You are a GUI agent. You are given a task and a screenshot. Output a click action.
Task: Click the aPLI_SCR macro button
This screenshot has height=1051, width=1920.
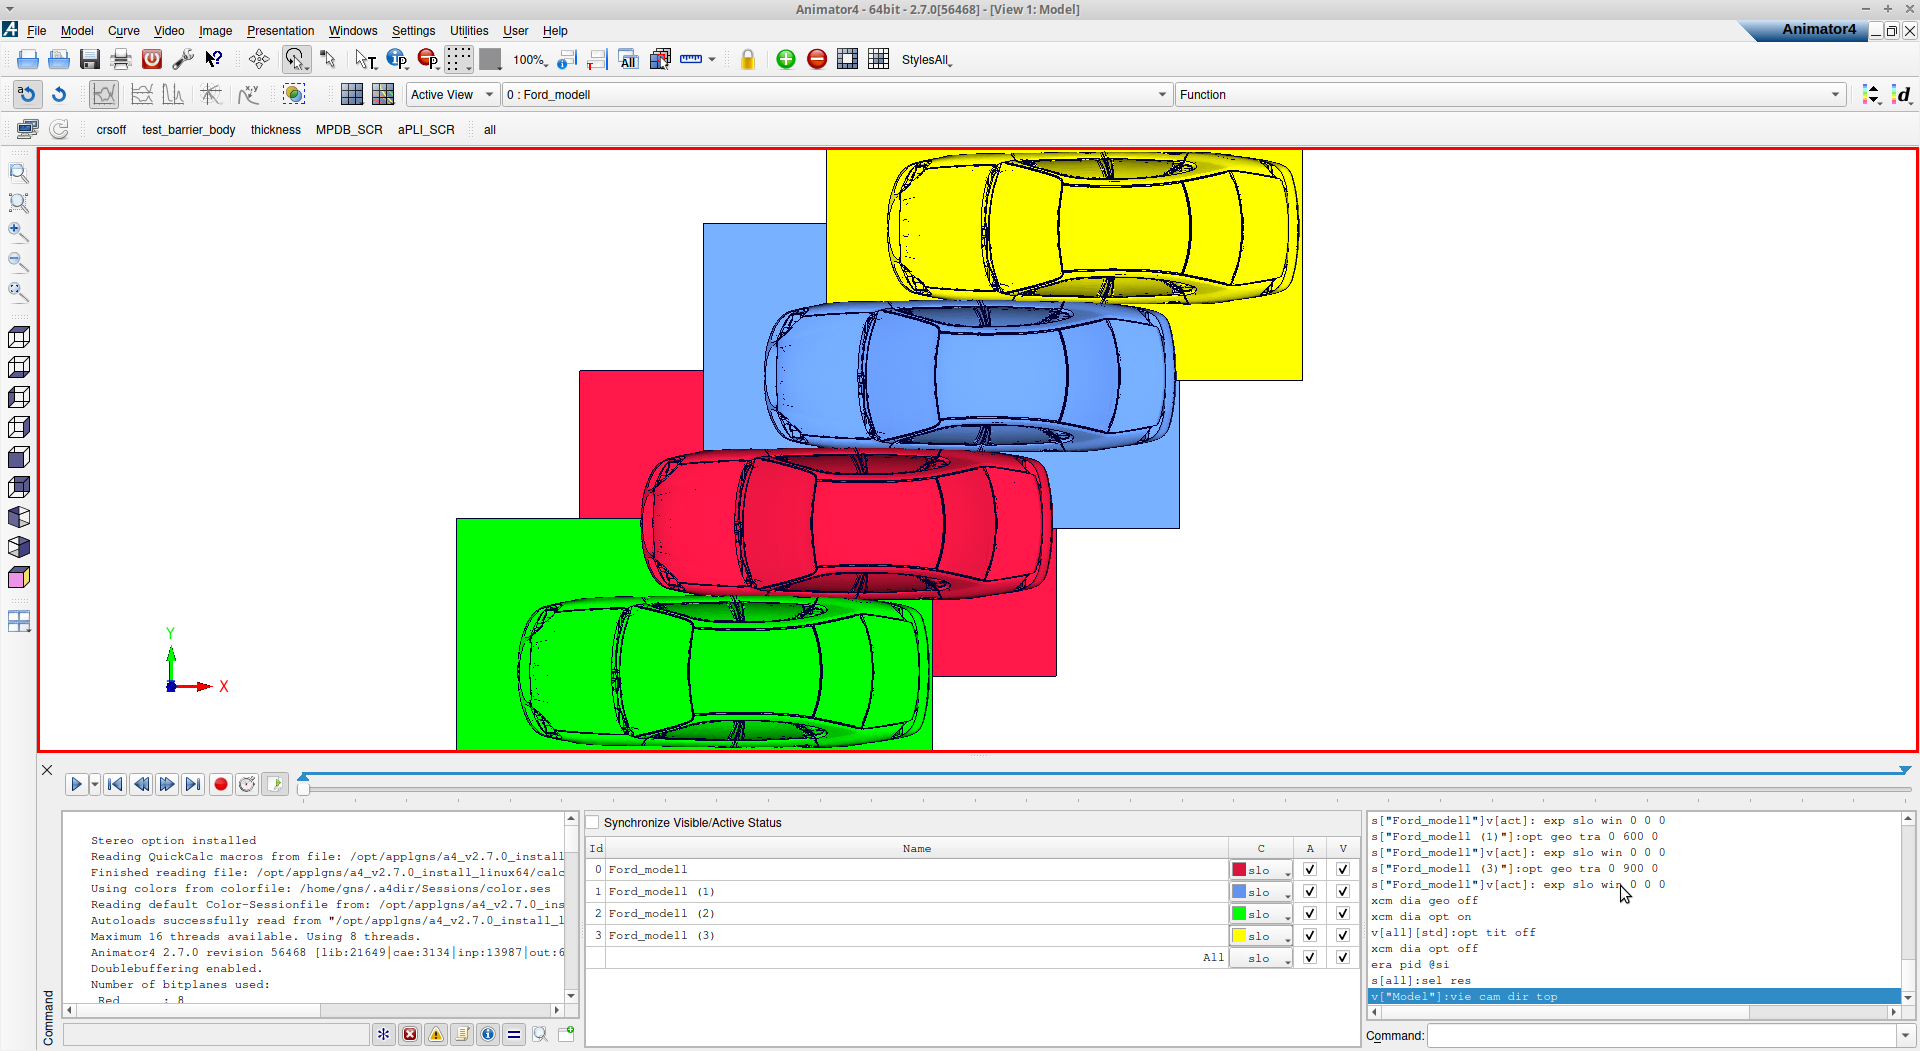coord(426,130)
